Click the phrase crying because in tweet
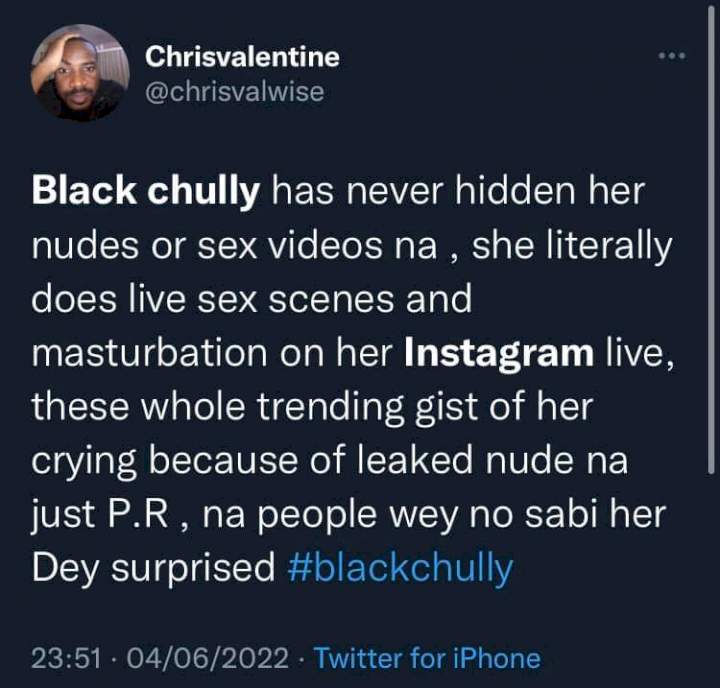Image resolution: width=720 pixels, height=688 pixels. 164,461
